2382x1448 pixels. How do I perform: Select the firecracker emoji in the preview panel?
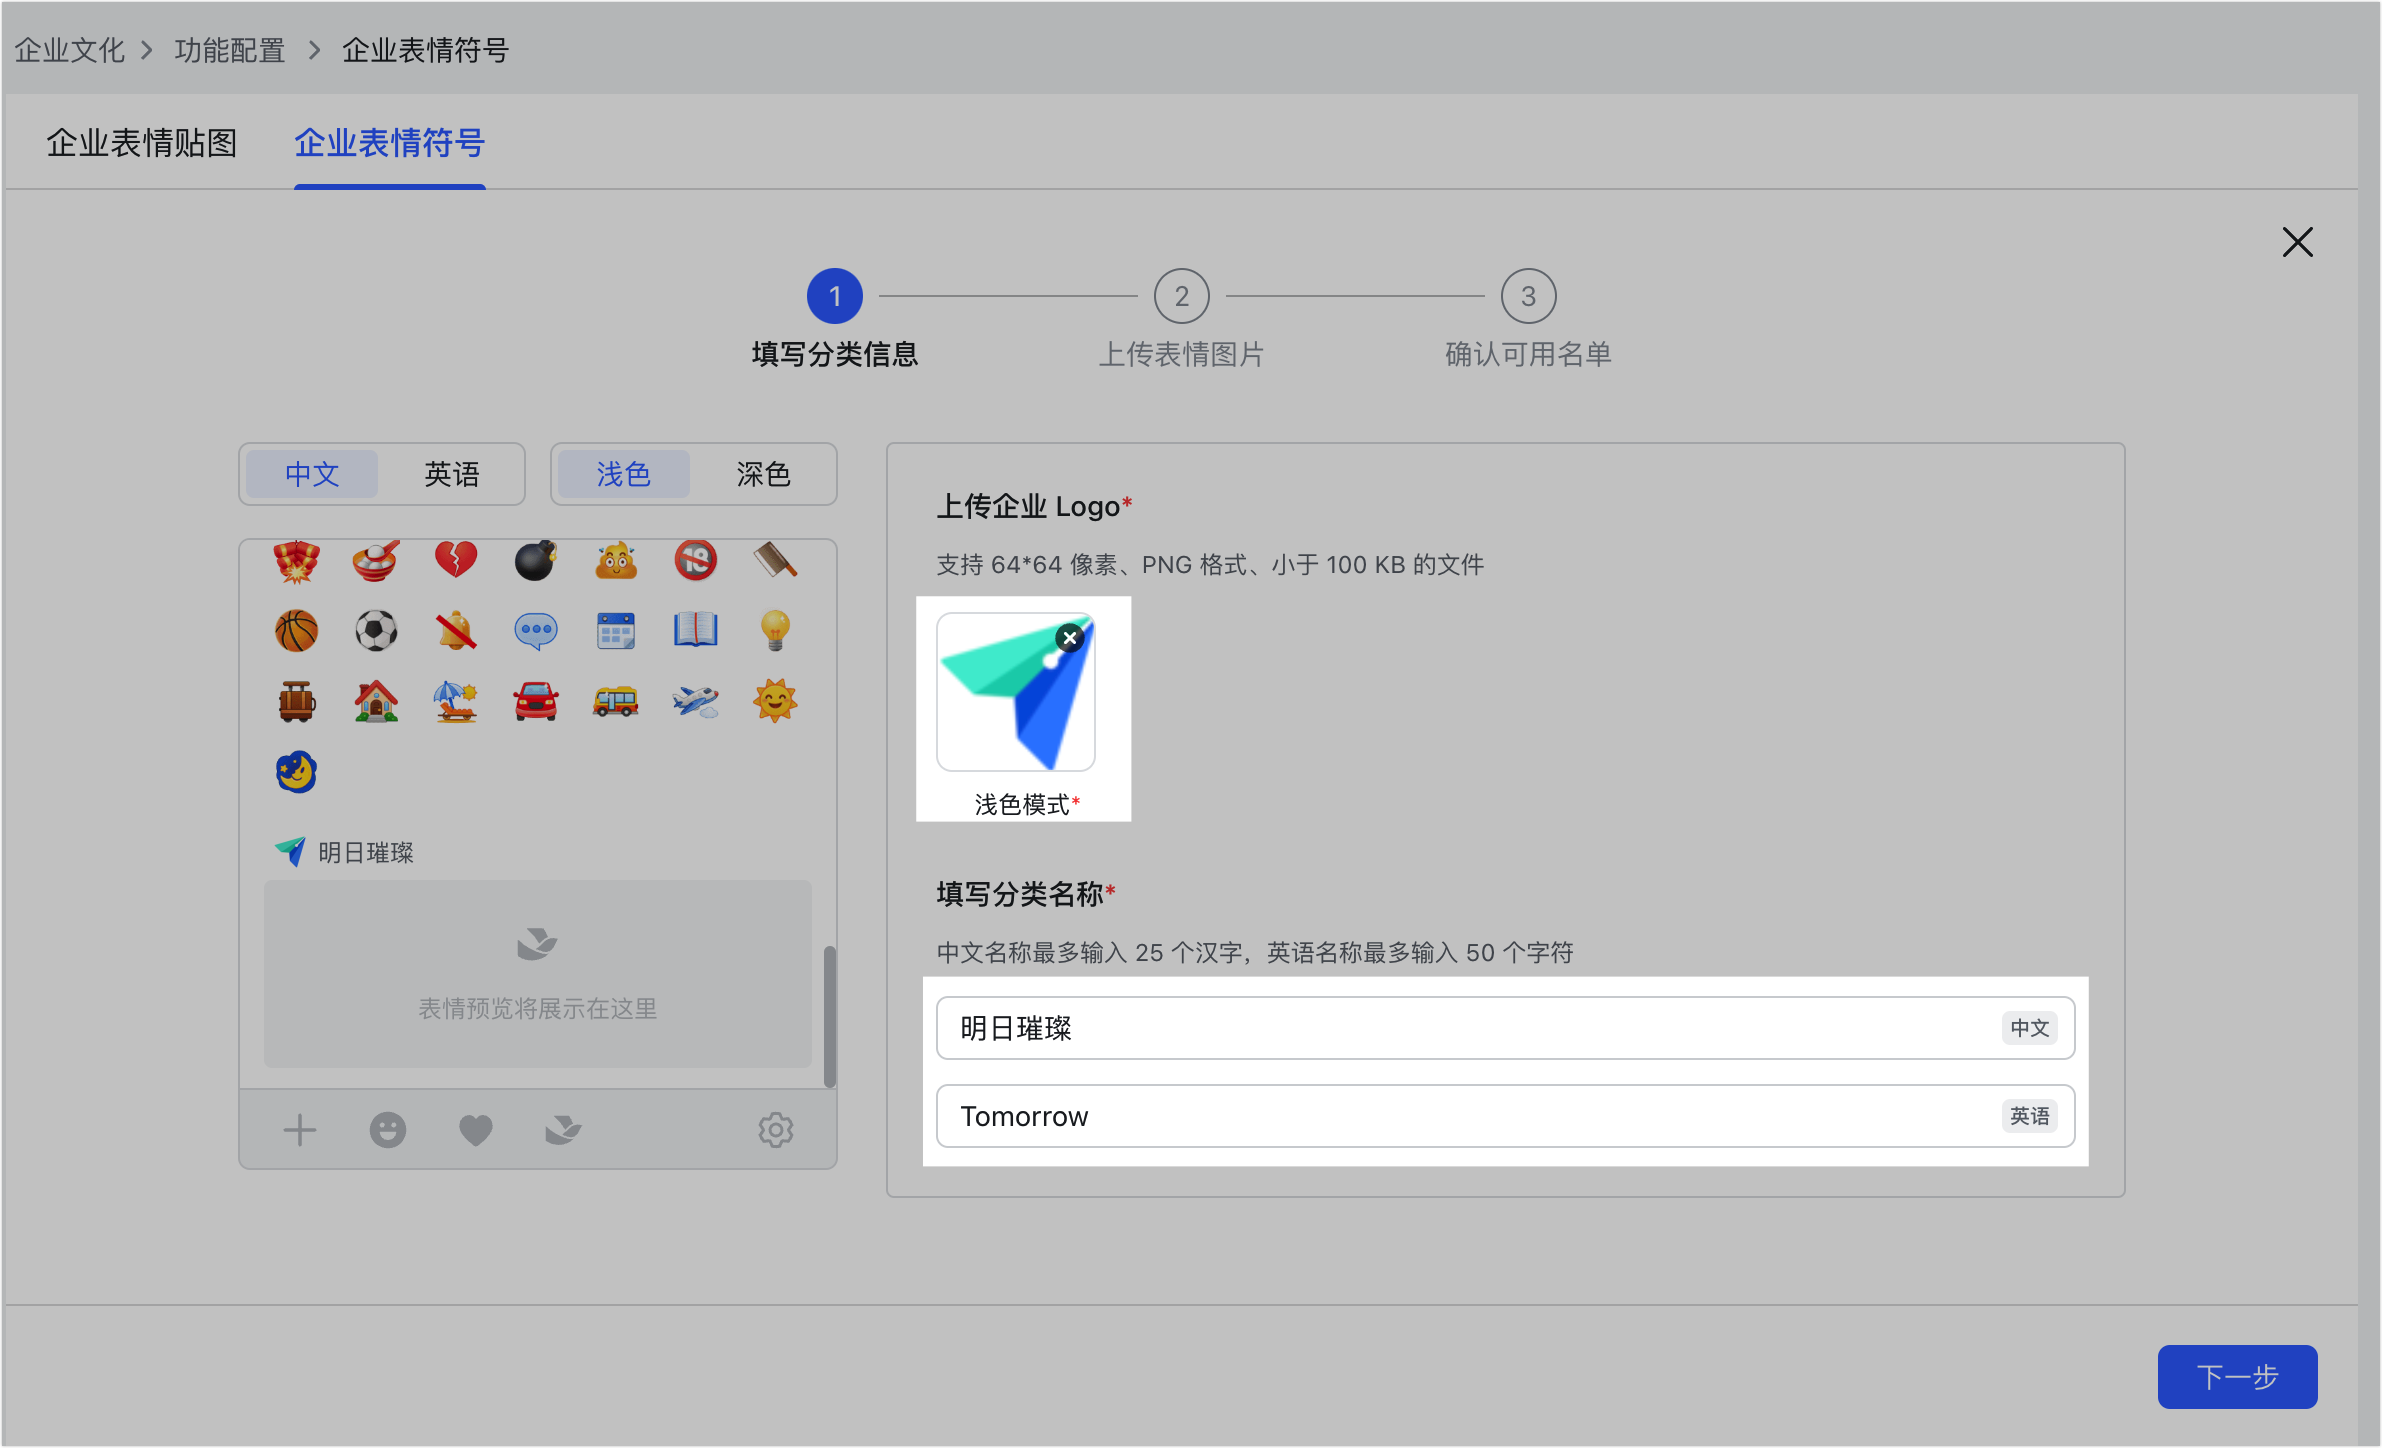(x=296, y=561)
